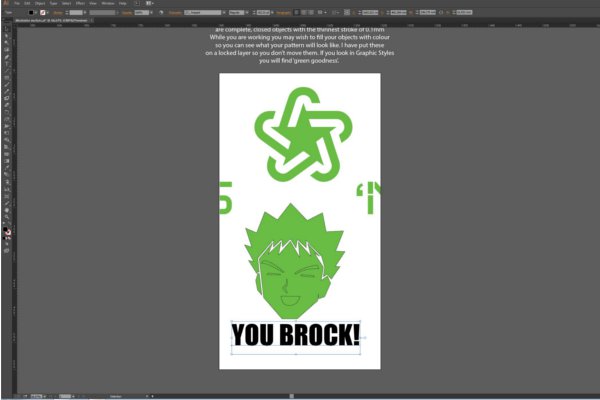Select the green Brock face artwork
The height and width of the screenshot is (400, 600).
[295, 261]
